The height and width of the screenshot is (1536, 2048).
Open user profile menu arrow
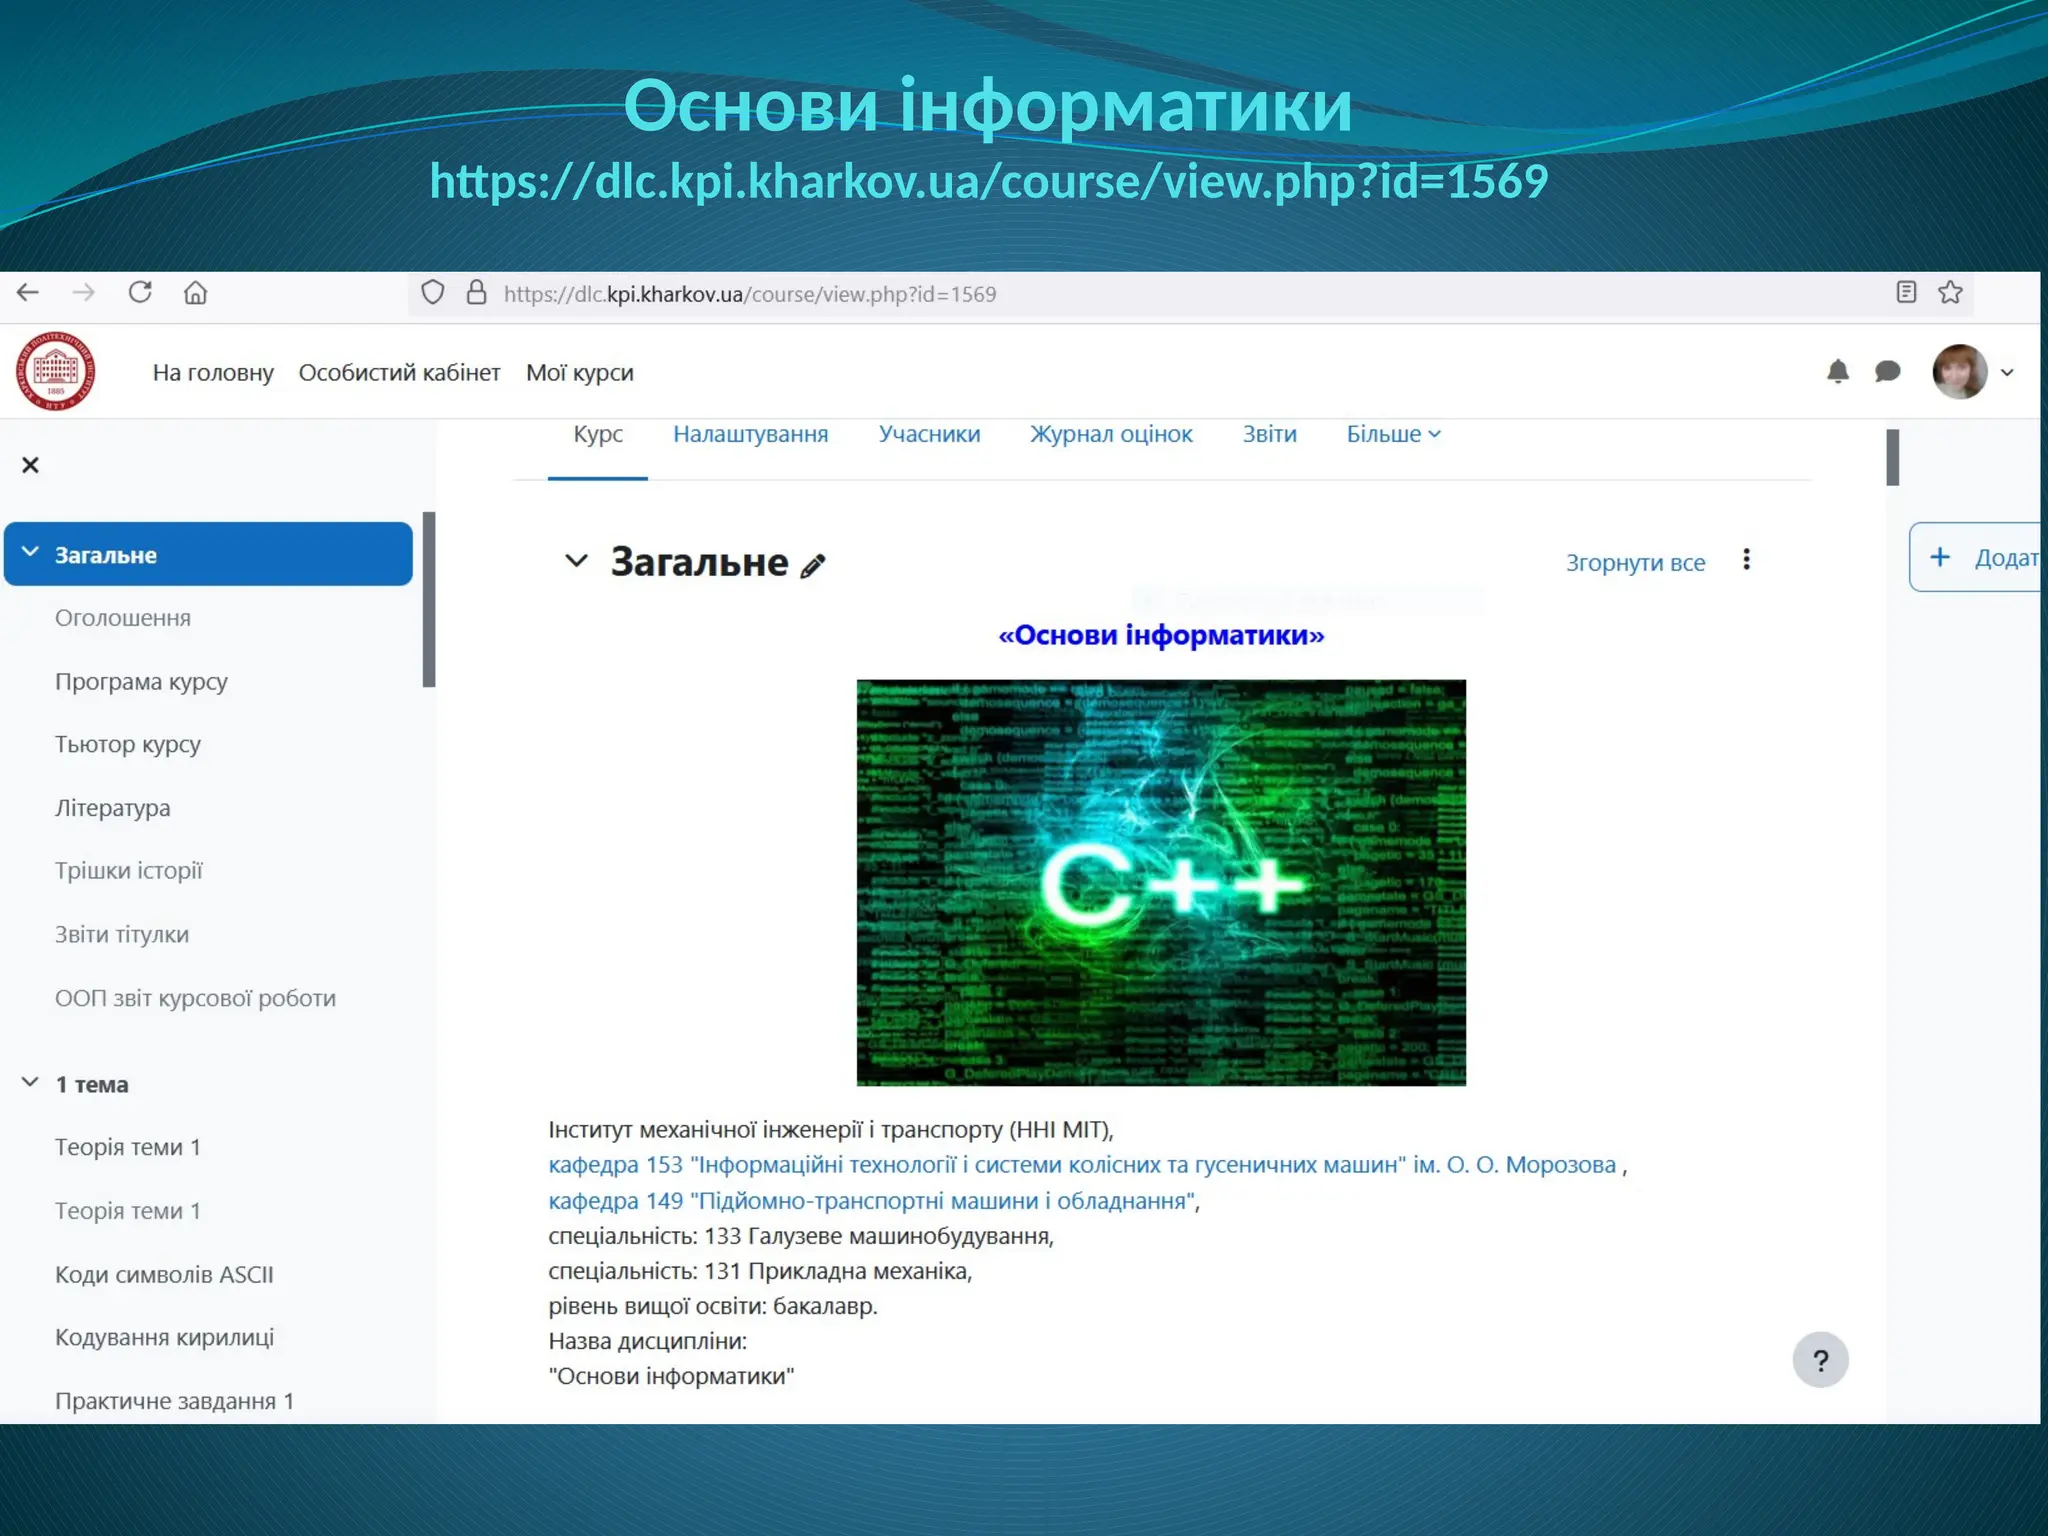tap(2006, 372)
